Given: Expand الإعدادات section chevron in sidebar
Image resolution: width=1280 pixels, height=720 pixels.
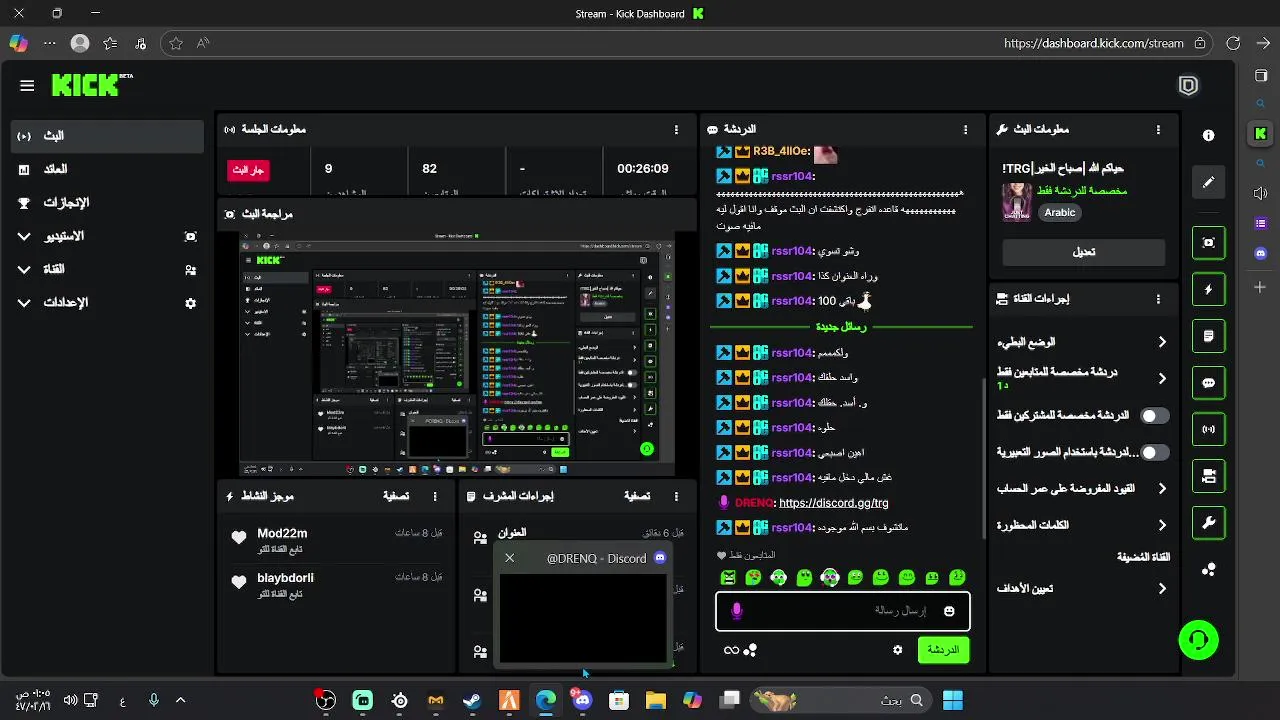Looking at the screenshot, I should [24, 303].
